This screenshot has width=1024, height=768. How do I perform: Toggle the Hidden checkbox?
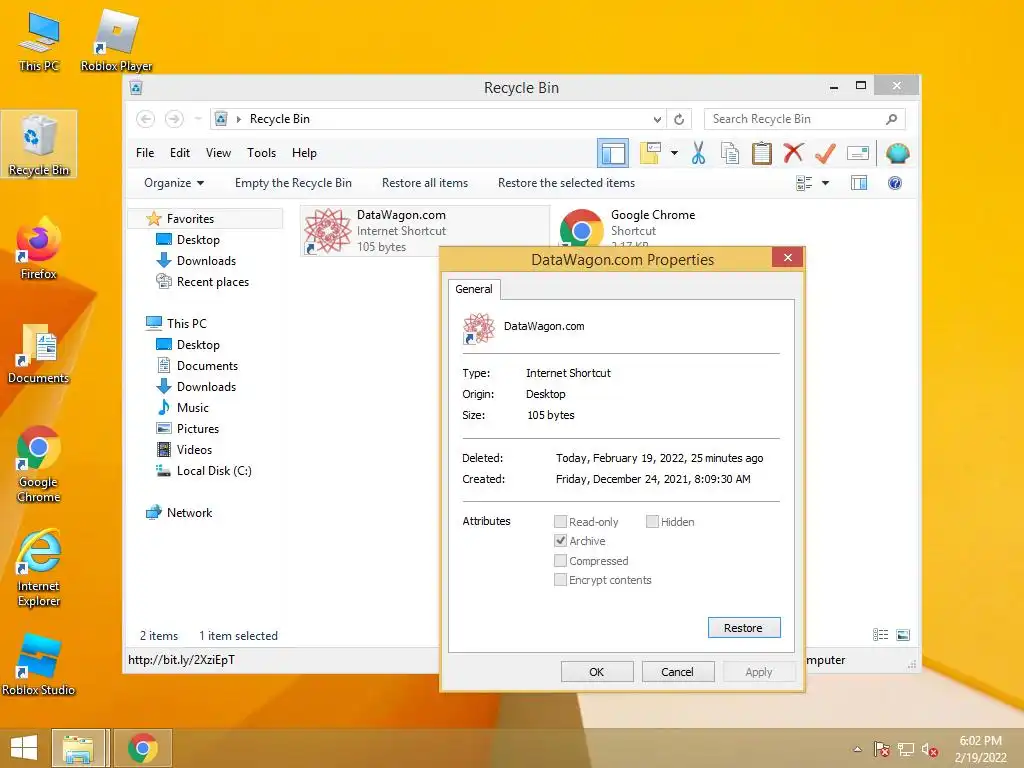coord(652,521)
